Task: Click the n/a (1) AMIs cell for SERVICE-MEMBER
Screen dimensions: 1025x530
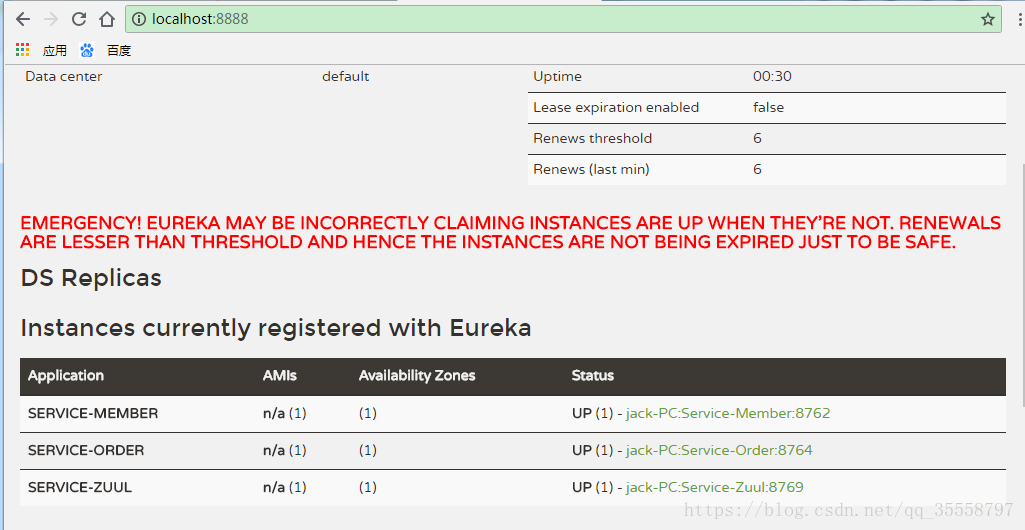Action: click(284, 413)
